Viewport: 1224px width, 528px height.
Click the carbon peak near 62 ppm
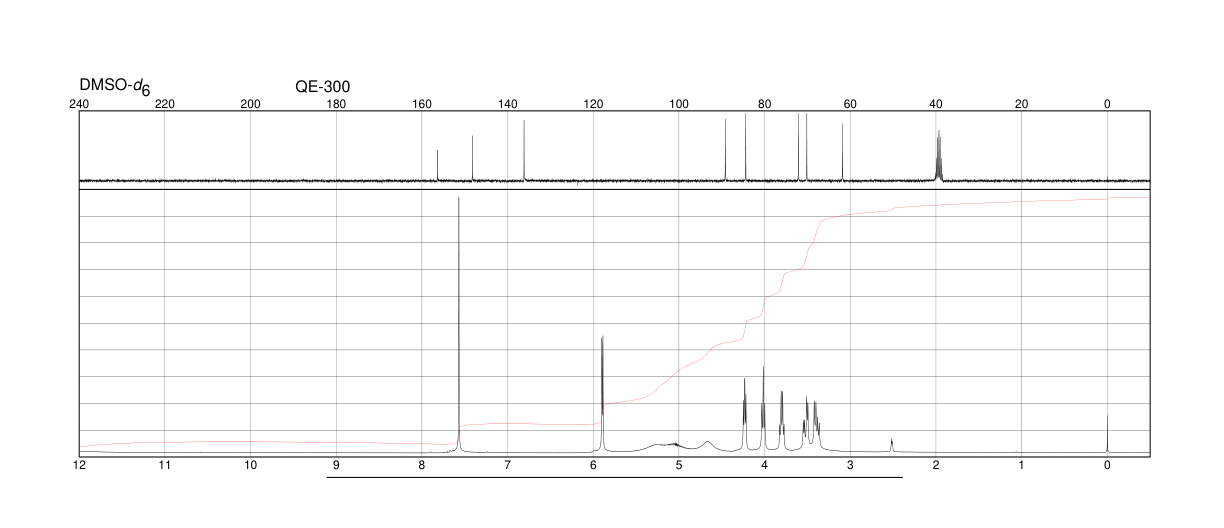point(843,152)
